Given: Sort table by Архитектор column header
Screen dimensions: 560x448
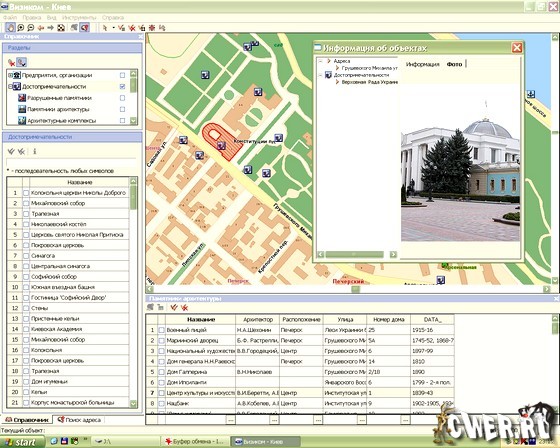Looking at the screenshot, I should 258,319.
